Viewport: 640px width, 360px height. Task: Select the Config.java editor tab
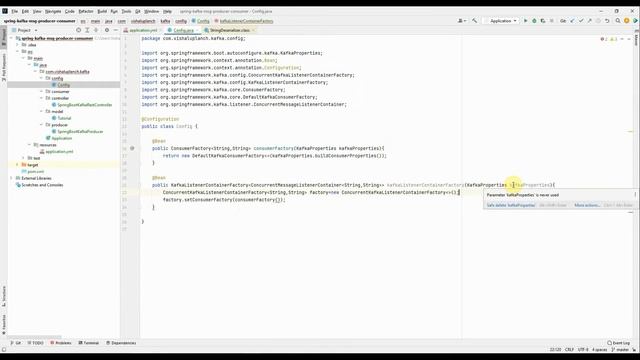(183, 30)
